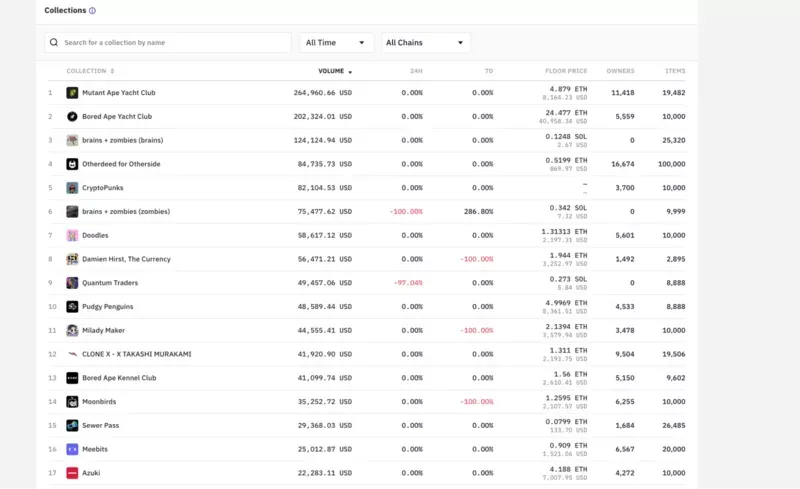
Task: Sort by Owners column header
Action: click(x=620, y=71)
